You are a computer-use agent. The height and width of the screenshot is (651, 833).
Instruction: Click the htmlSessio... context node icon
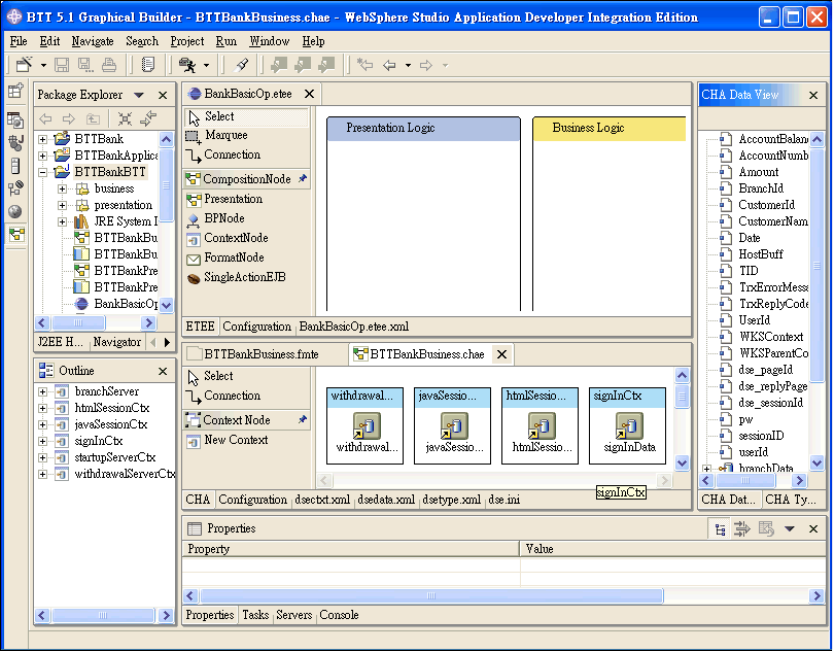tap(541, 426)
